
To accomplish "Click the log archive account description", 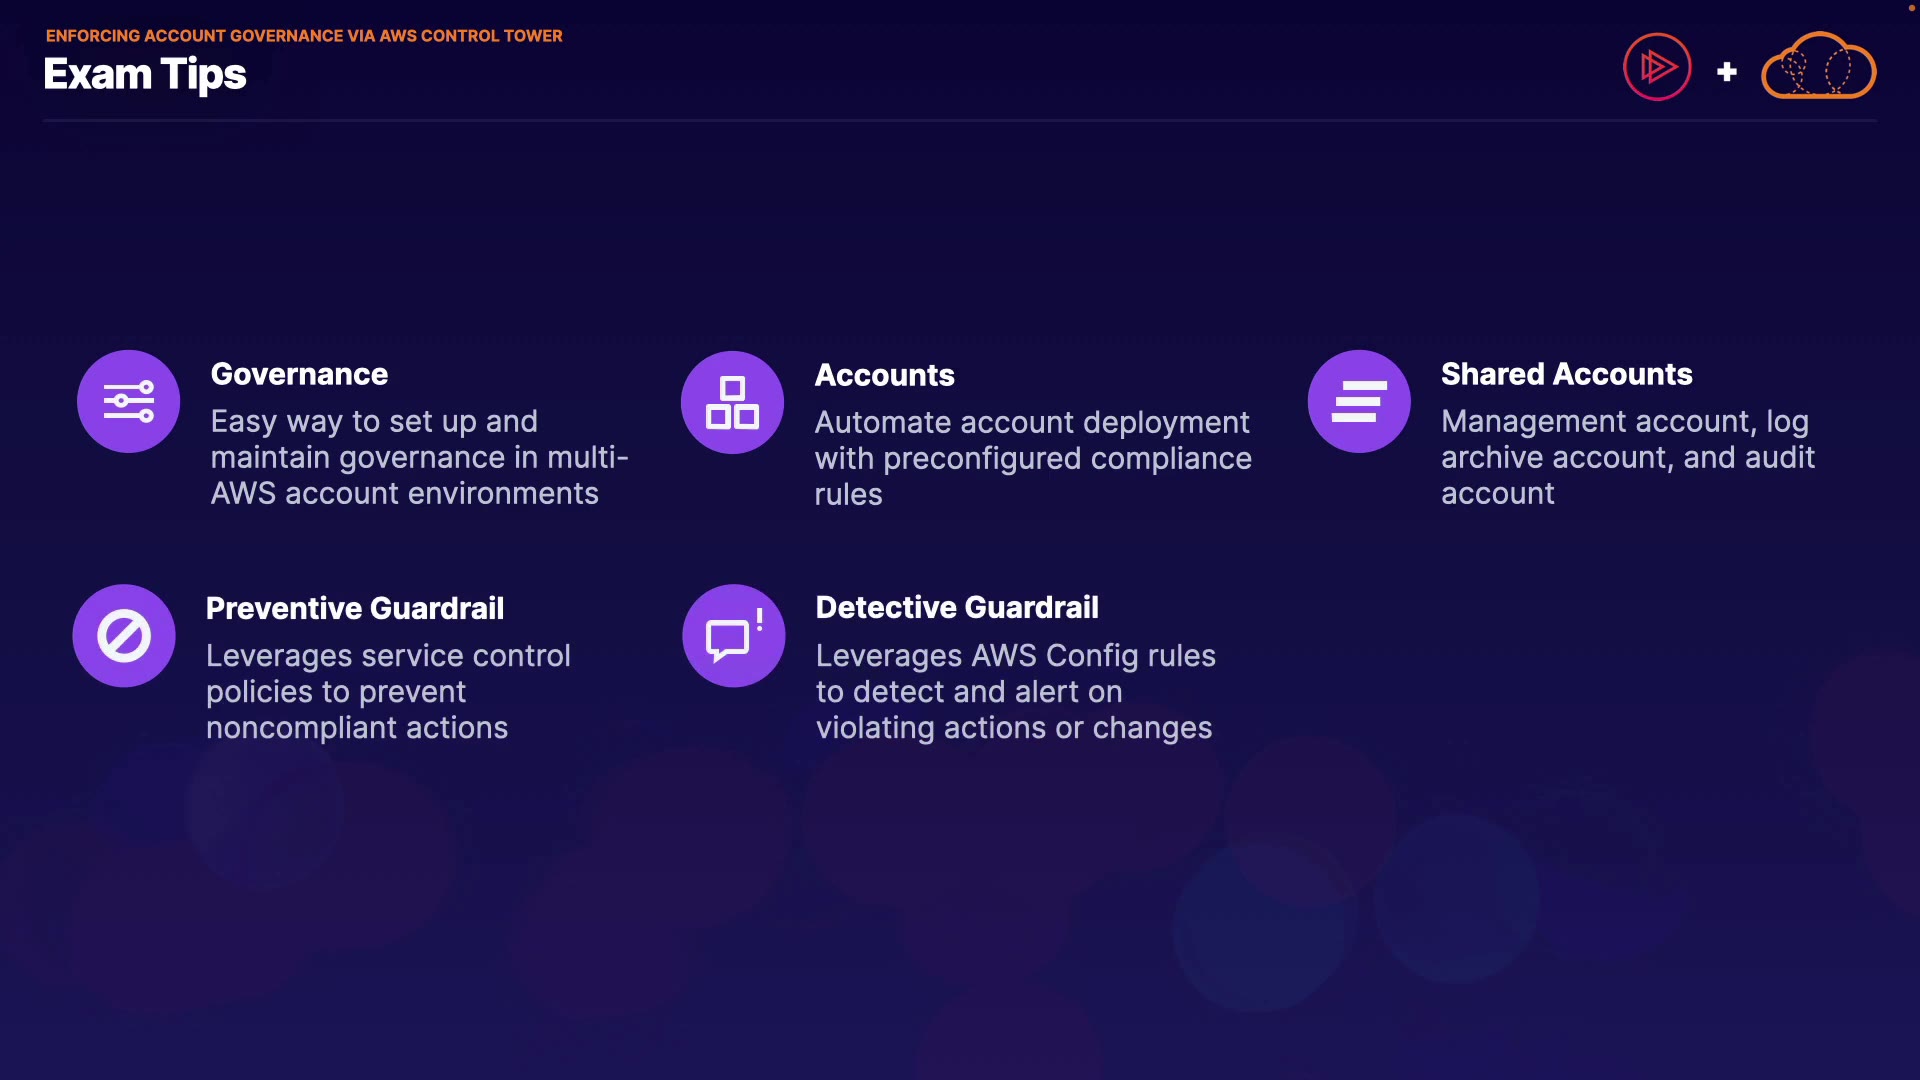I will pos(1627,458).
